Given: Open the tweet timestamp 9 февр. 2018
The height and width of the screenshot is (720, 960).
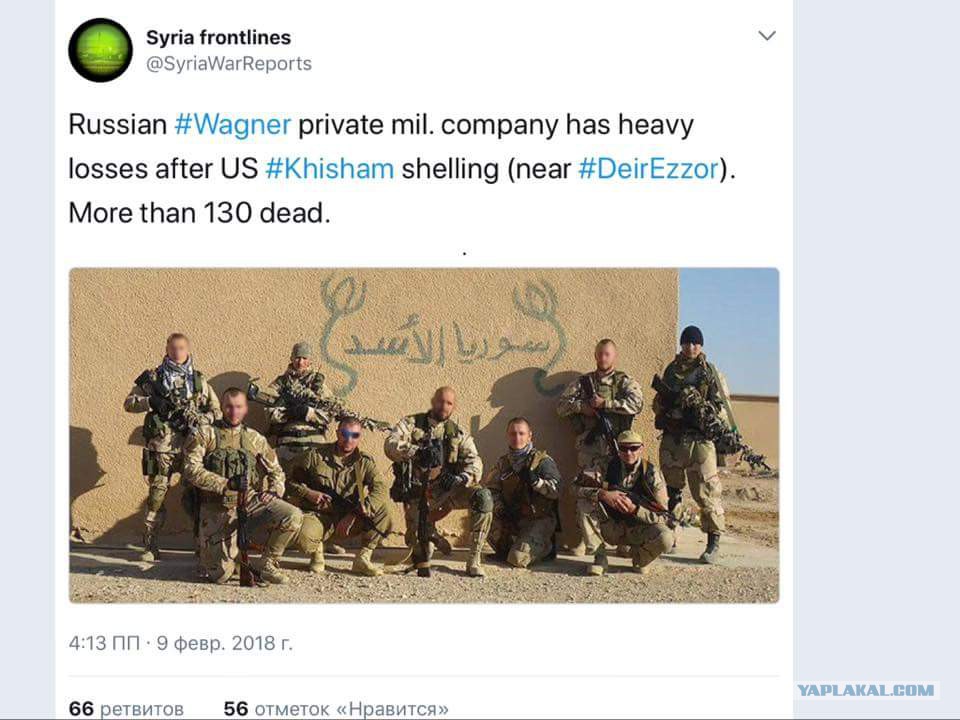Looking at the screenshot, I should pos(225,643).
